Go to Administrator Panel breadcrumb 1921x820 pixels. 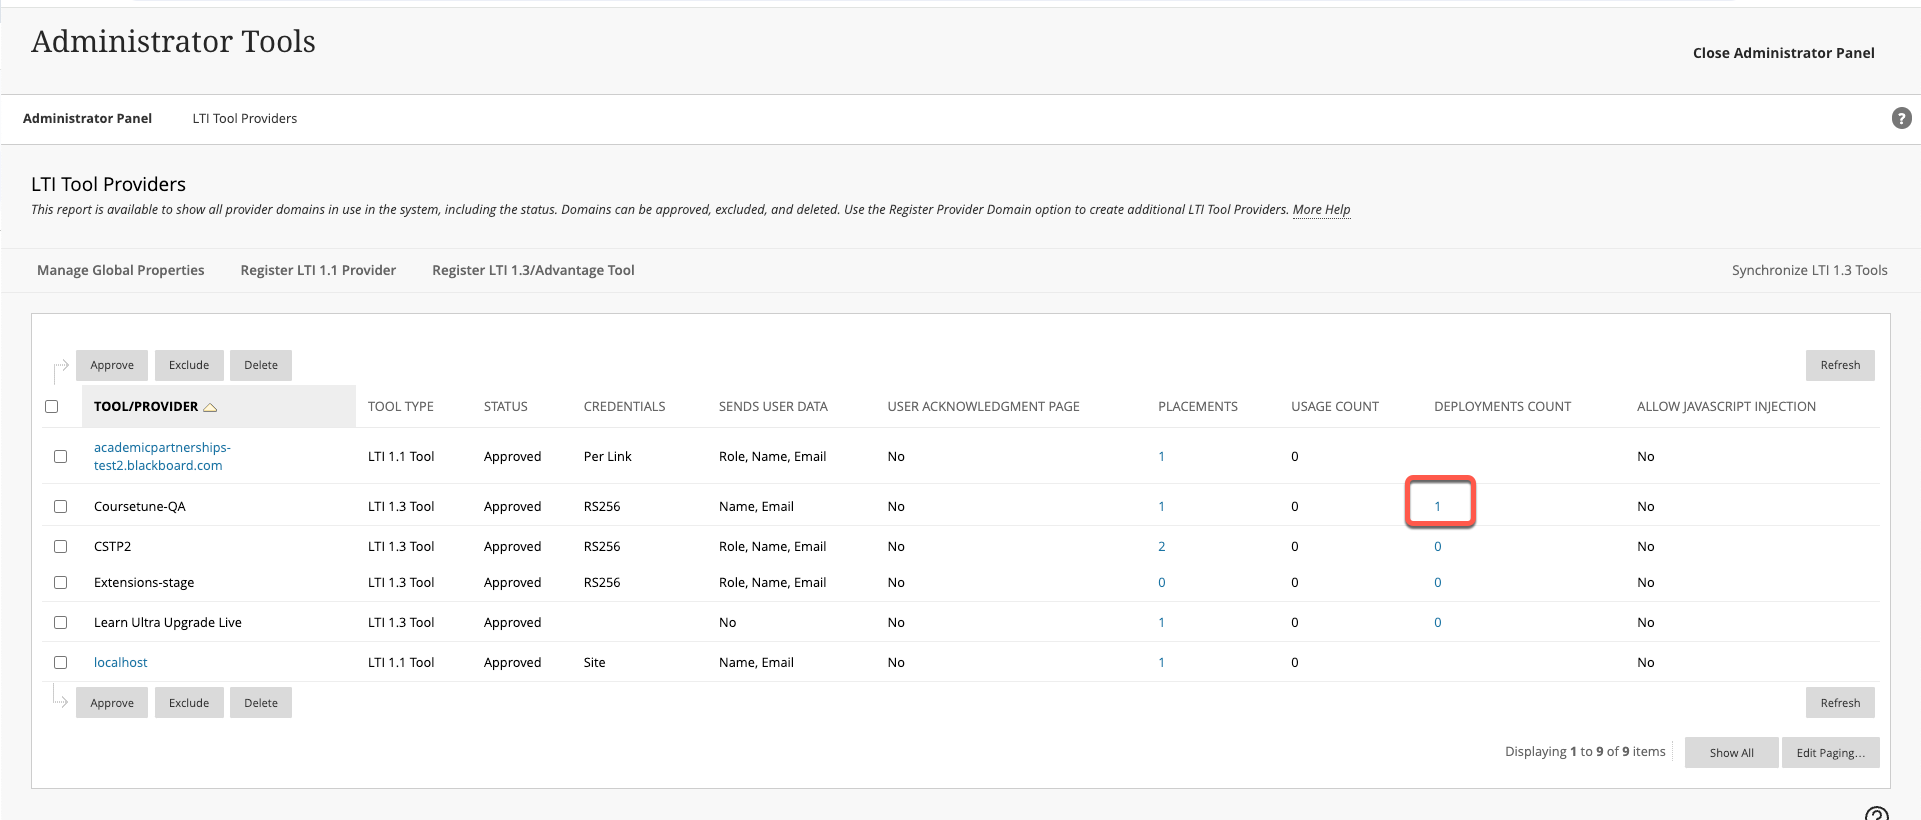point(87,118)
